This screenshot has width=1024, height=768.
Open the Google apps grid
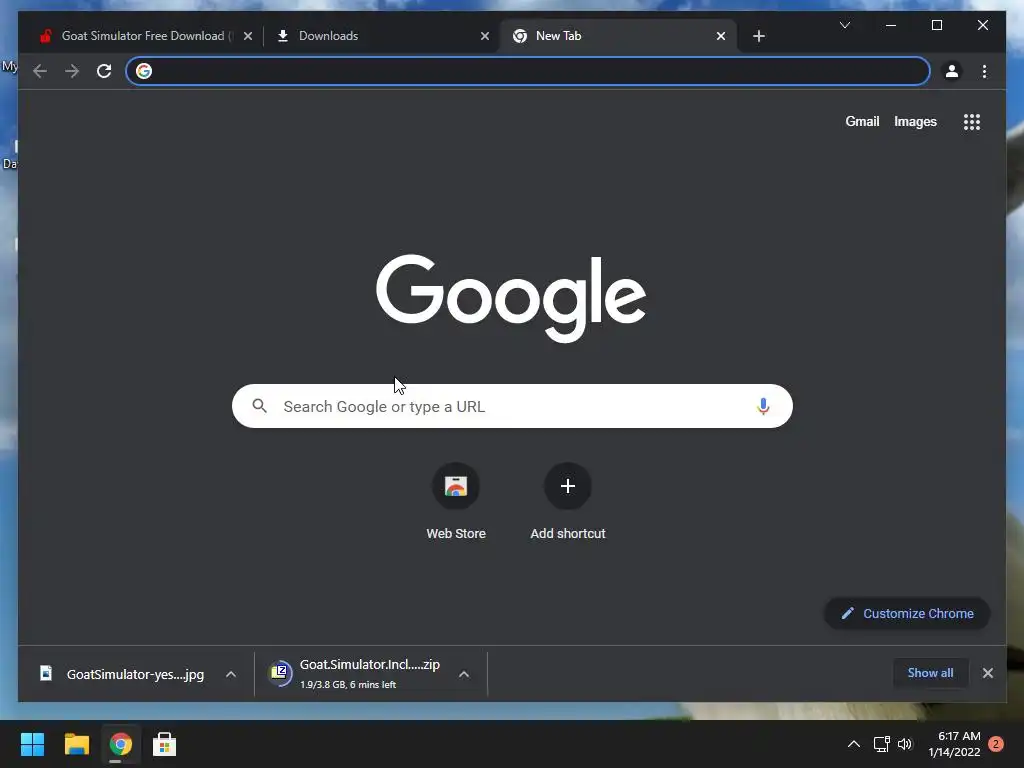pos(972,121)
